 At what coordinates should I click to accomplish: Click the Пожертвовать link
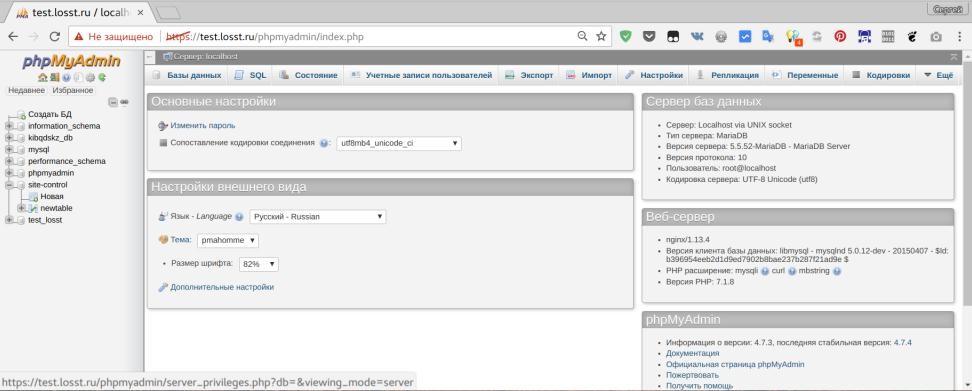pyautogui.click(x=692, y=375)
